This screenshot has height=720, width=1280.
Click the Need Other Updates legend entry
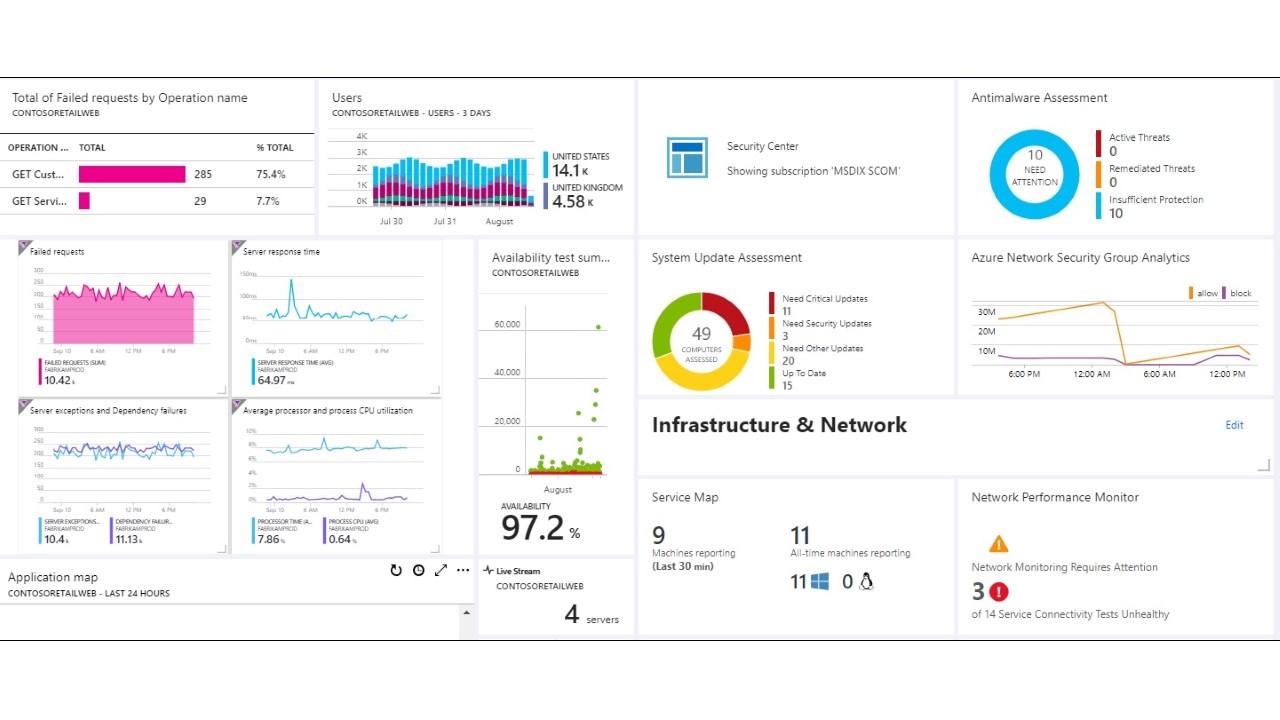[817, 355]
